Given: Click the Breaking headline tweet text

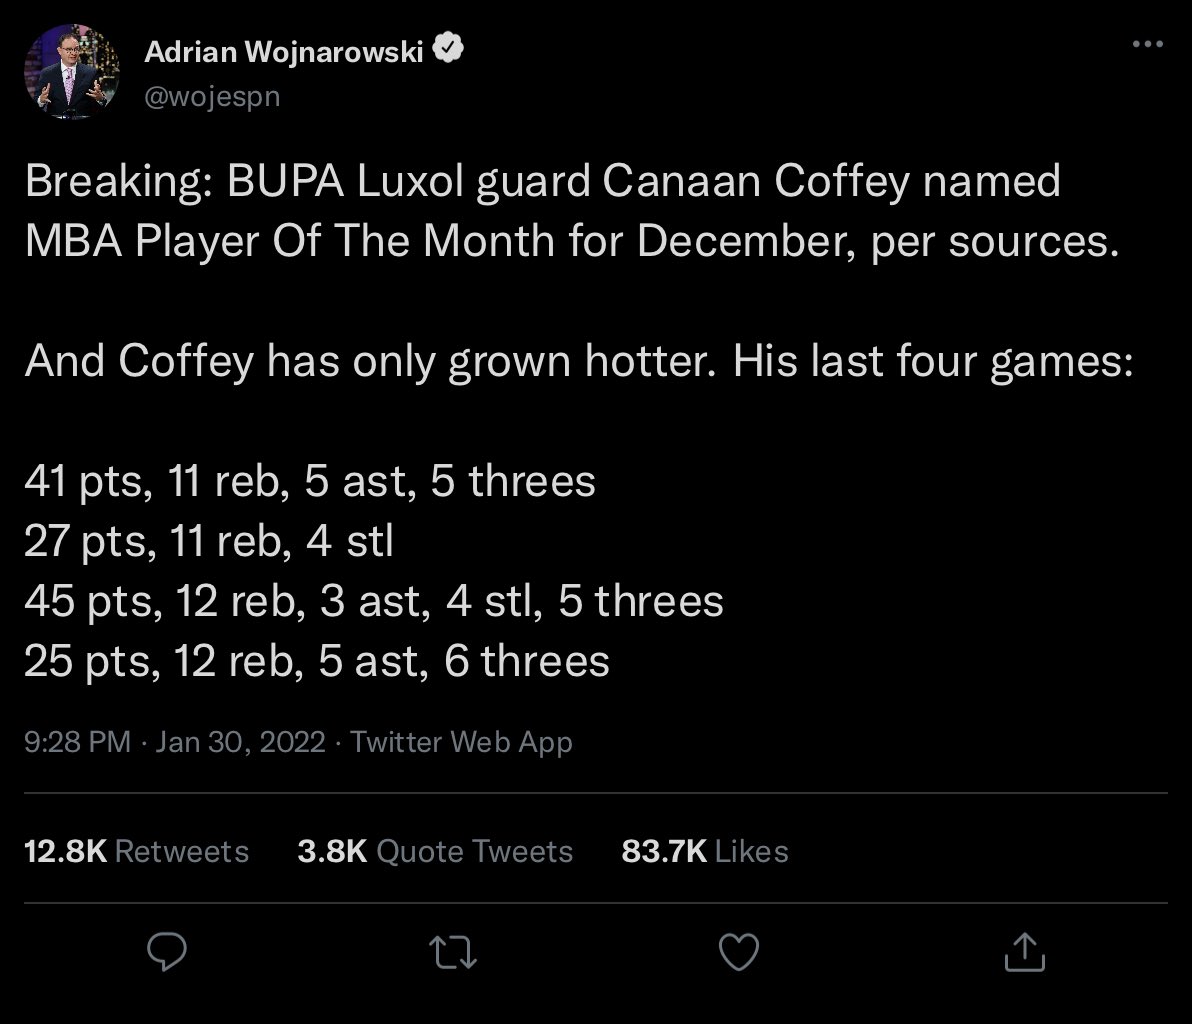Looking at the screenshot, I should [x=572, y=211].
